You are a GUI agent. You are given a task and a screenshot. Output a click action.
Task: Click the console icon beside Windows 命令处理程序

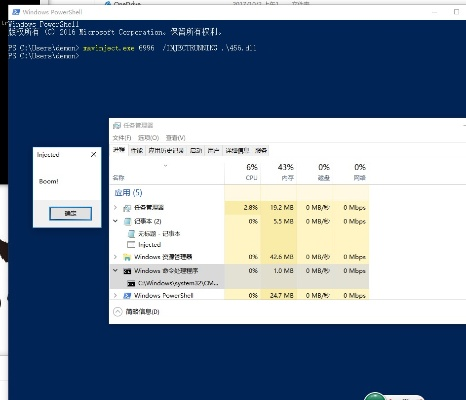pyautogui.click(x=127, y=271)
